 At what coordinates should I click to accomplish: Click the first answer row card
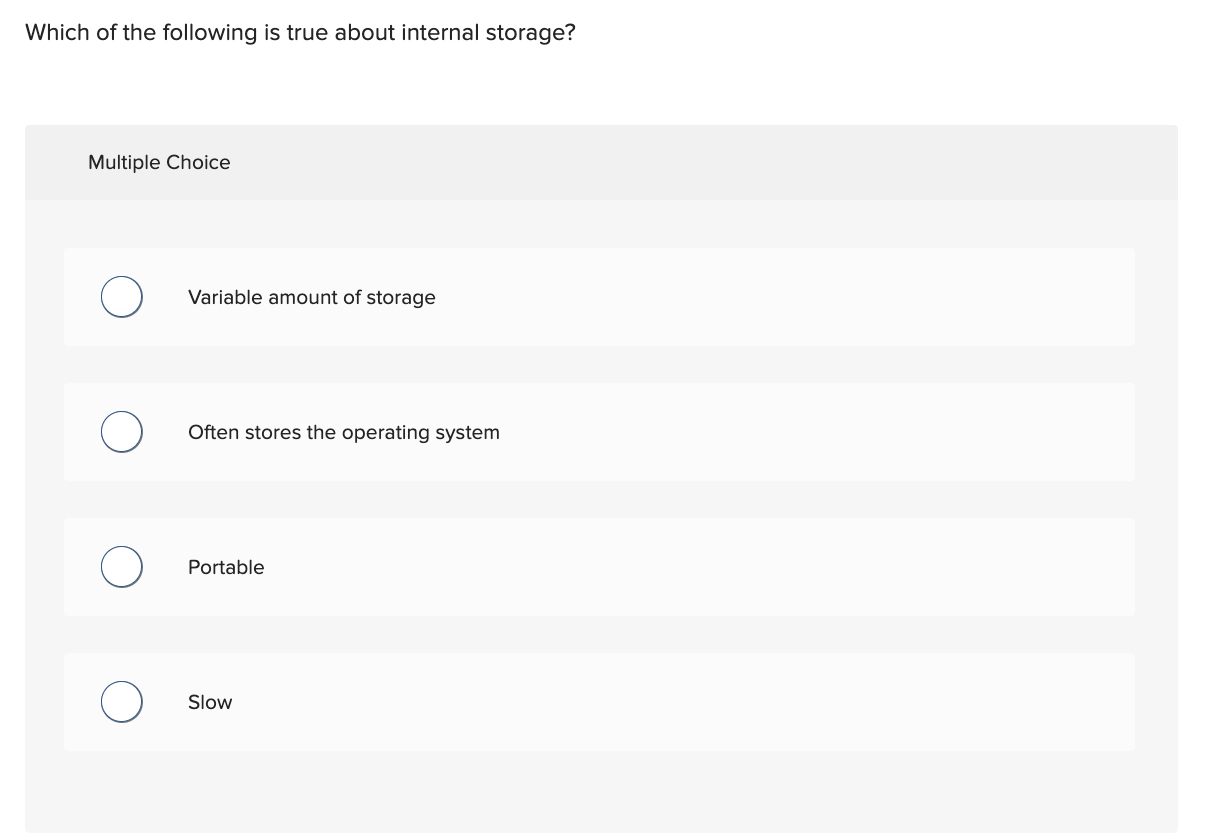click(600, 296)
